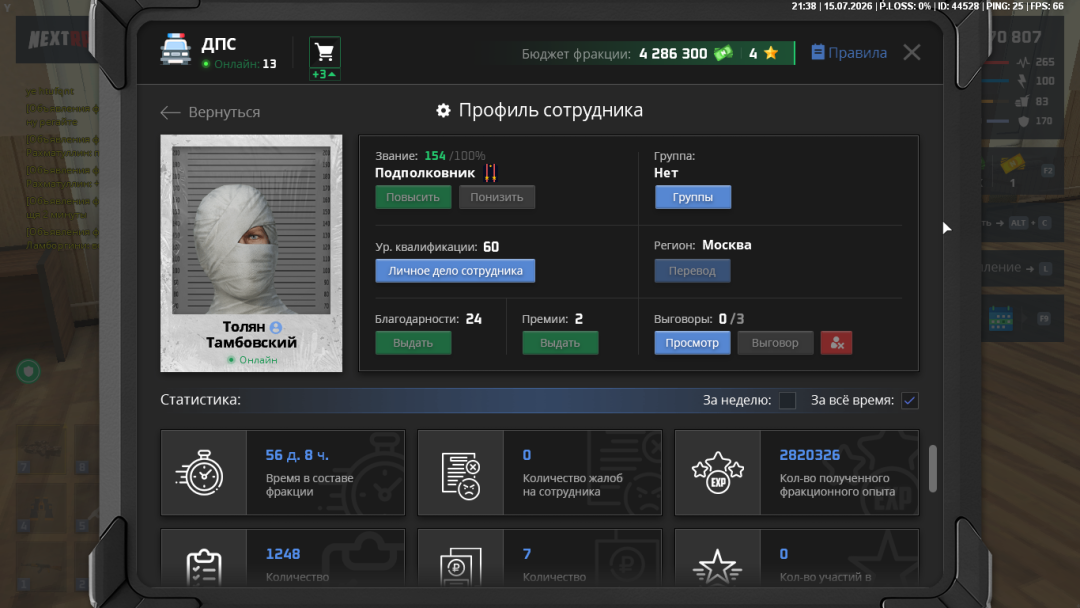Click the 2820326 experience value
The height and width of the screenshot is (608, 1080).
point(809,455)
